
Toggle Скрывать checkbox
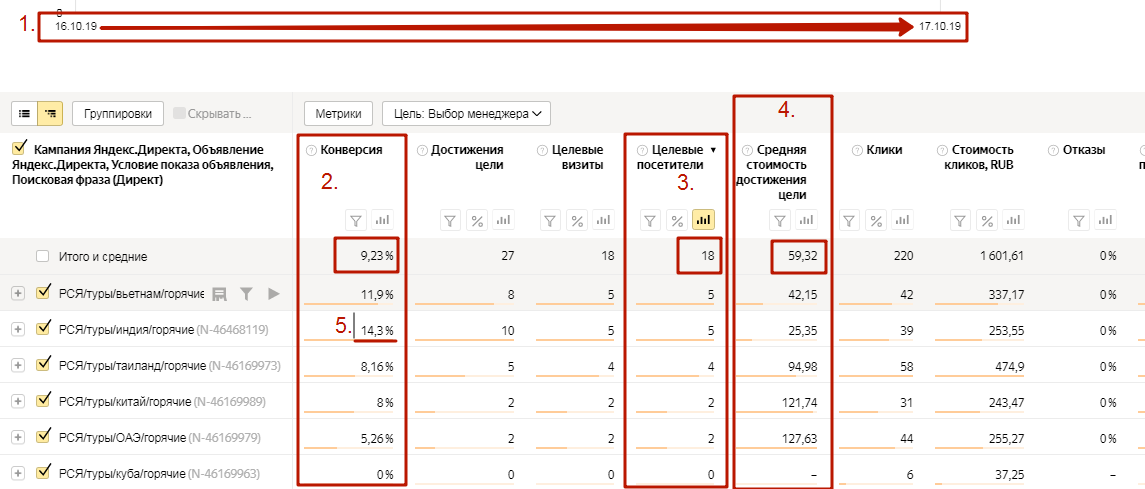(x=179, y=113)
